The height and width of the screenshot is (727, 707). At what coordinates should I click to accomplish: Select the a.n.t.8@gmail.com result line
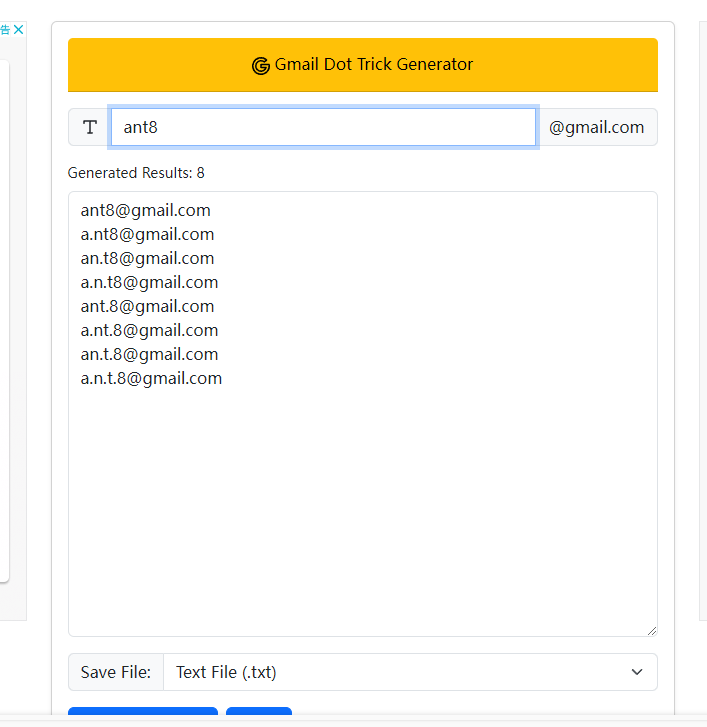click(x=151, y=379)
